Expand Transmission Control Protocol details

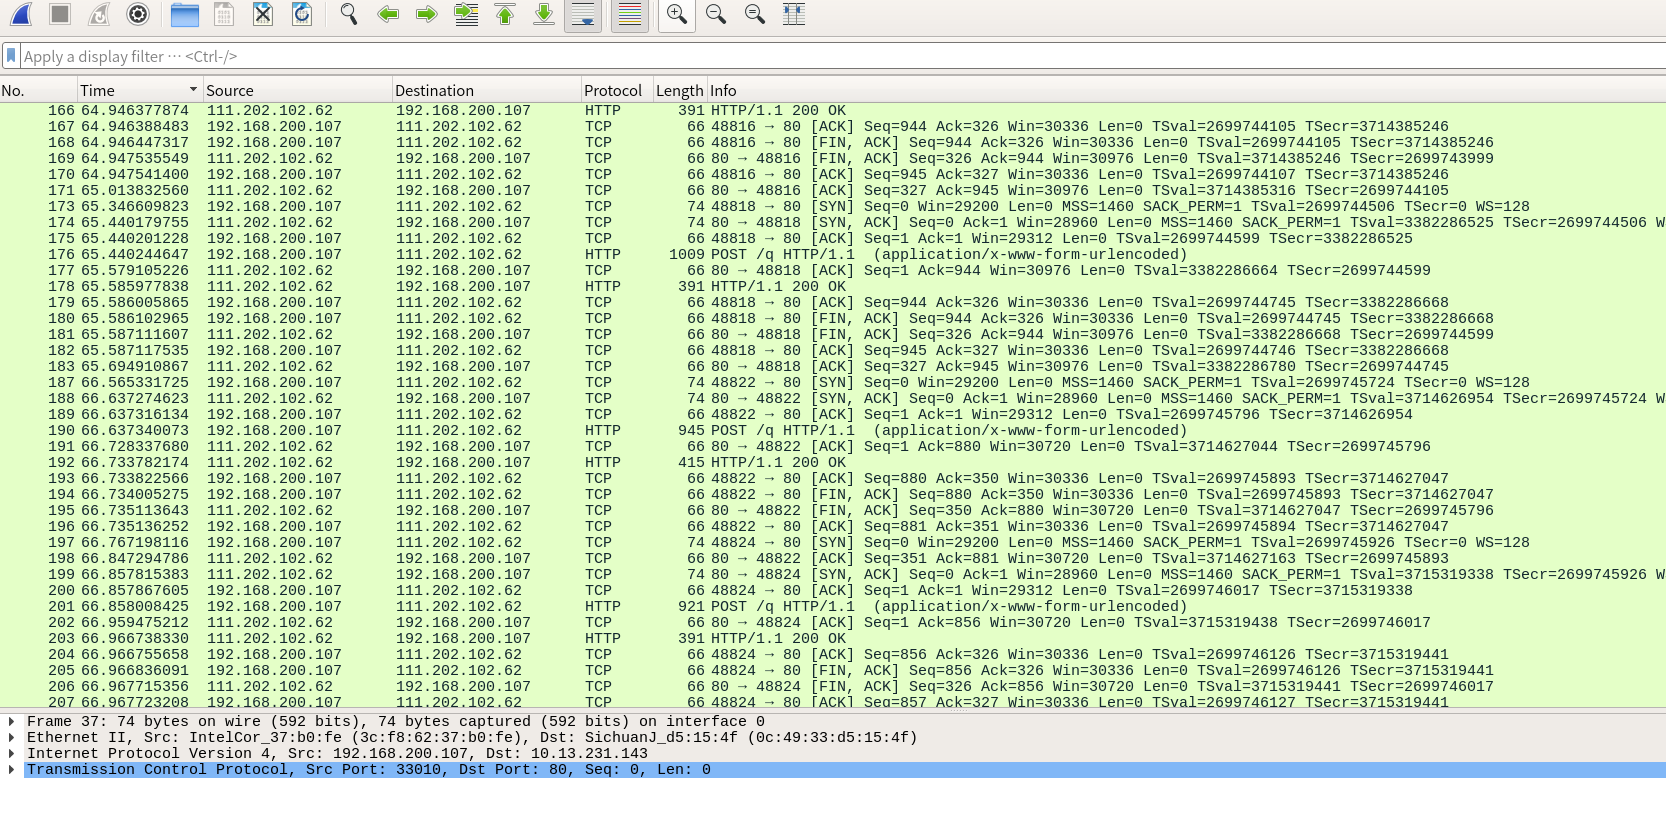tap(12, 769)
